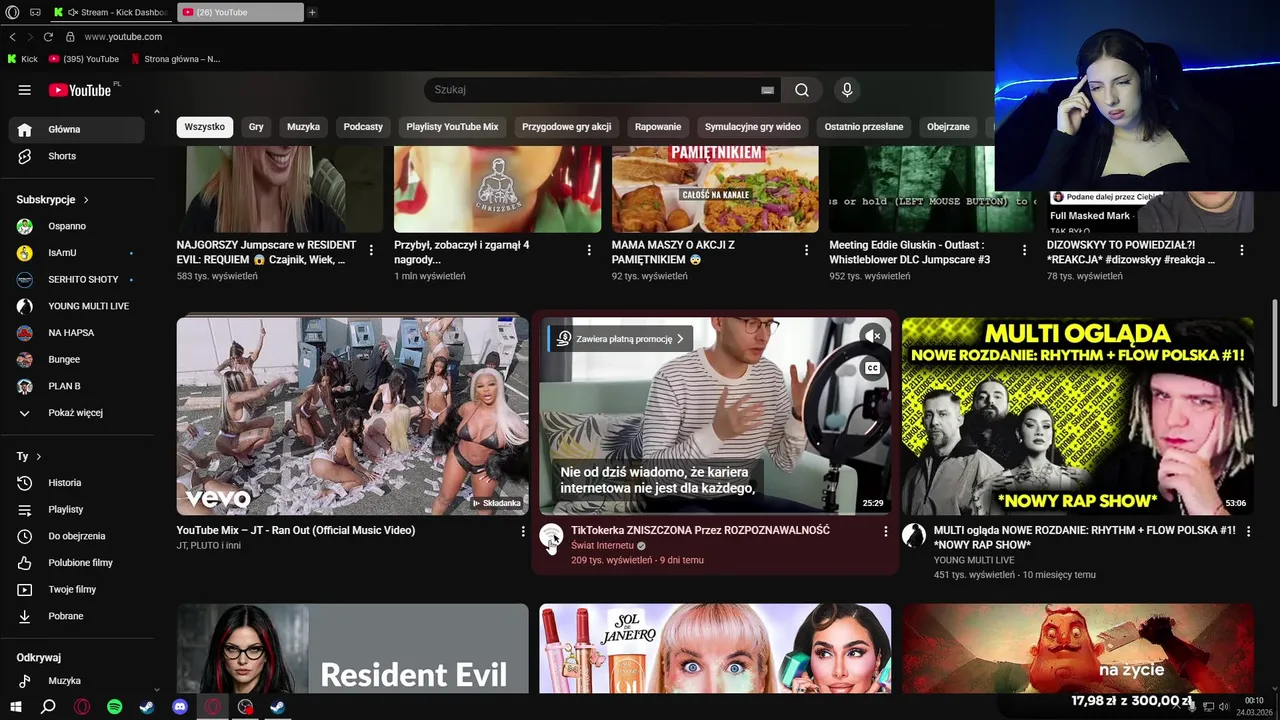This screenshot has width=1280, height=720.
Task: Open options menu for MULTI ogląda NOWE ROZDANIE
Action: point(1248,532)
